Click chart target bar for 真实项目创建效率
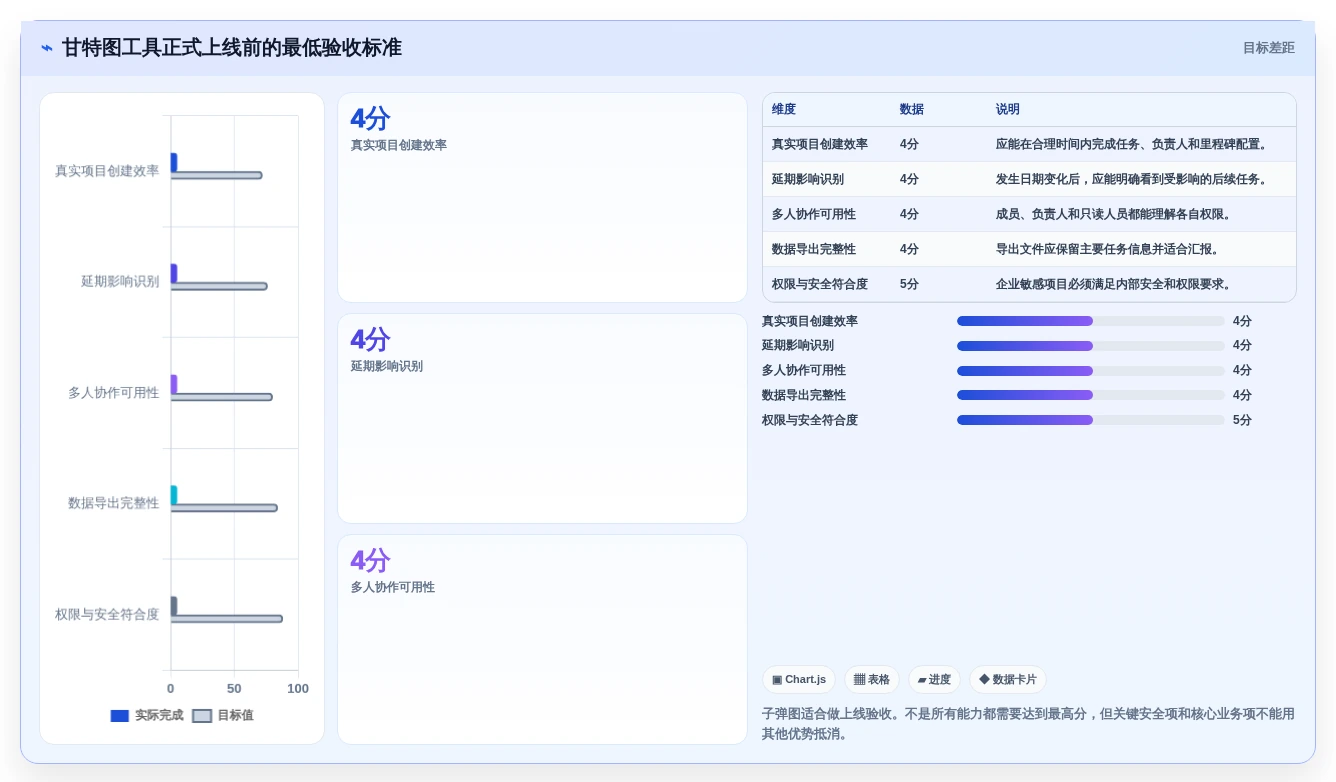Image resolution: width=1336 pixels, height=782 pixels. (x=216, y=176)
